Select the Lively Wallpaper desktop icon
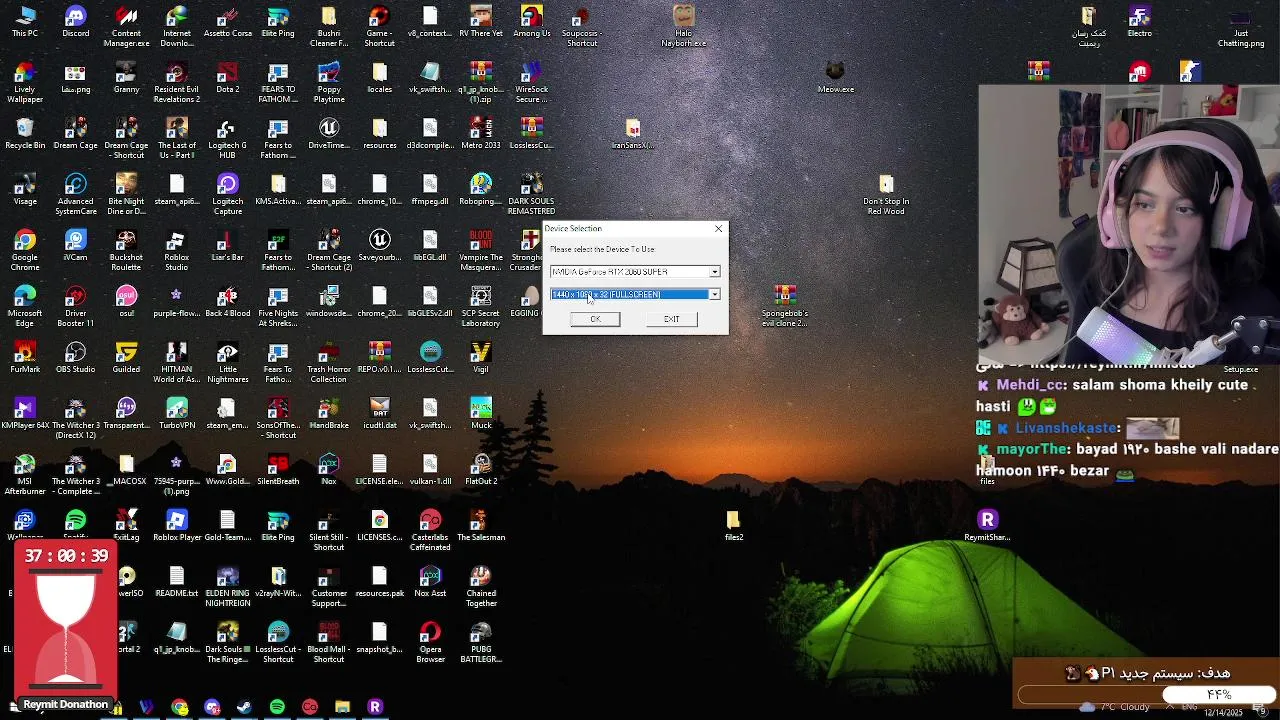Image resolution: width=1280 pixels, height=720 pixels. (x=25, y=82)
